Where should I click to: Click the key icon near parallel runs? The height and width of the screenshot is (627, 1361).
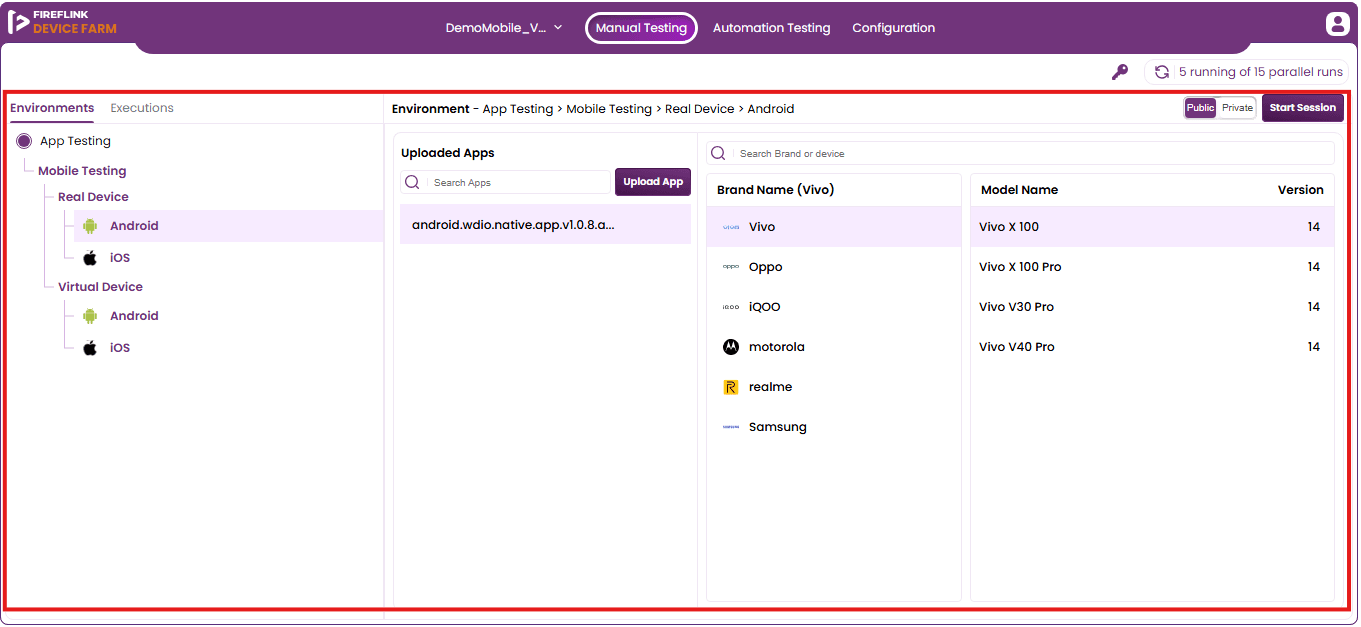click(x=1120, y=72)
